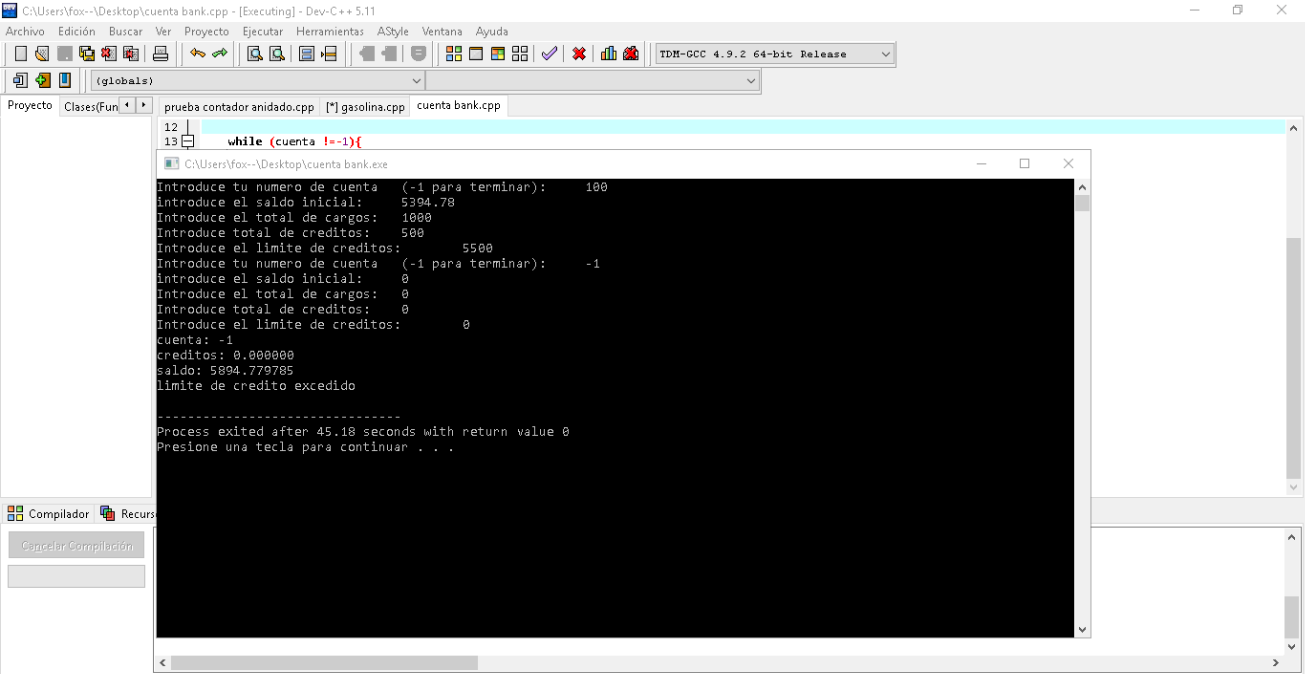
Task: Click the Redo arrow icon
Action: click(x=219, y=54)
